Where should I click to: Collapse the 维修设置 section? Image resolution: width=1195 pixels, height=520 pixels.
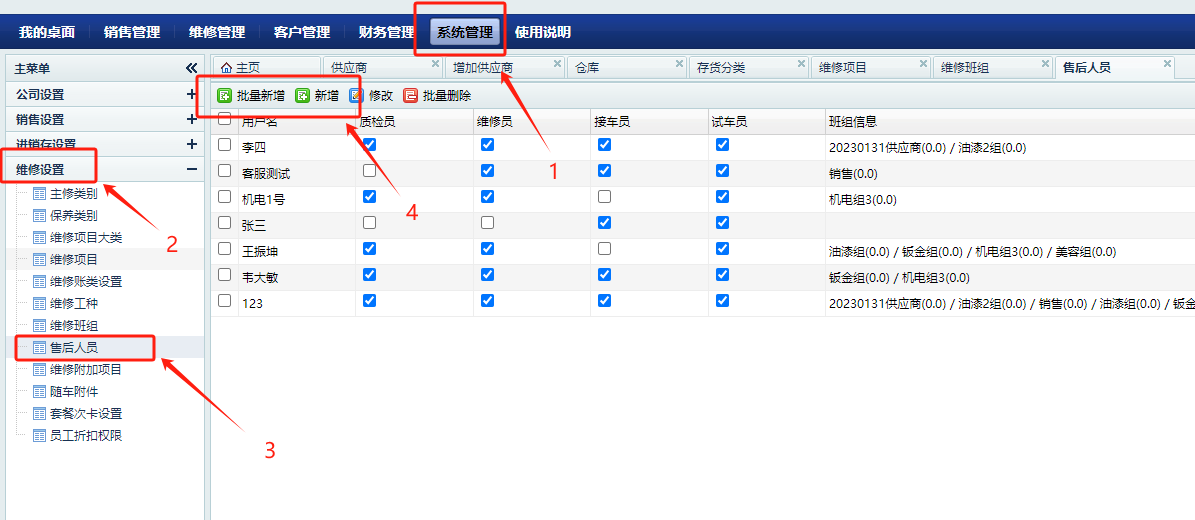[192, 169]
